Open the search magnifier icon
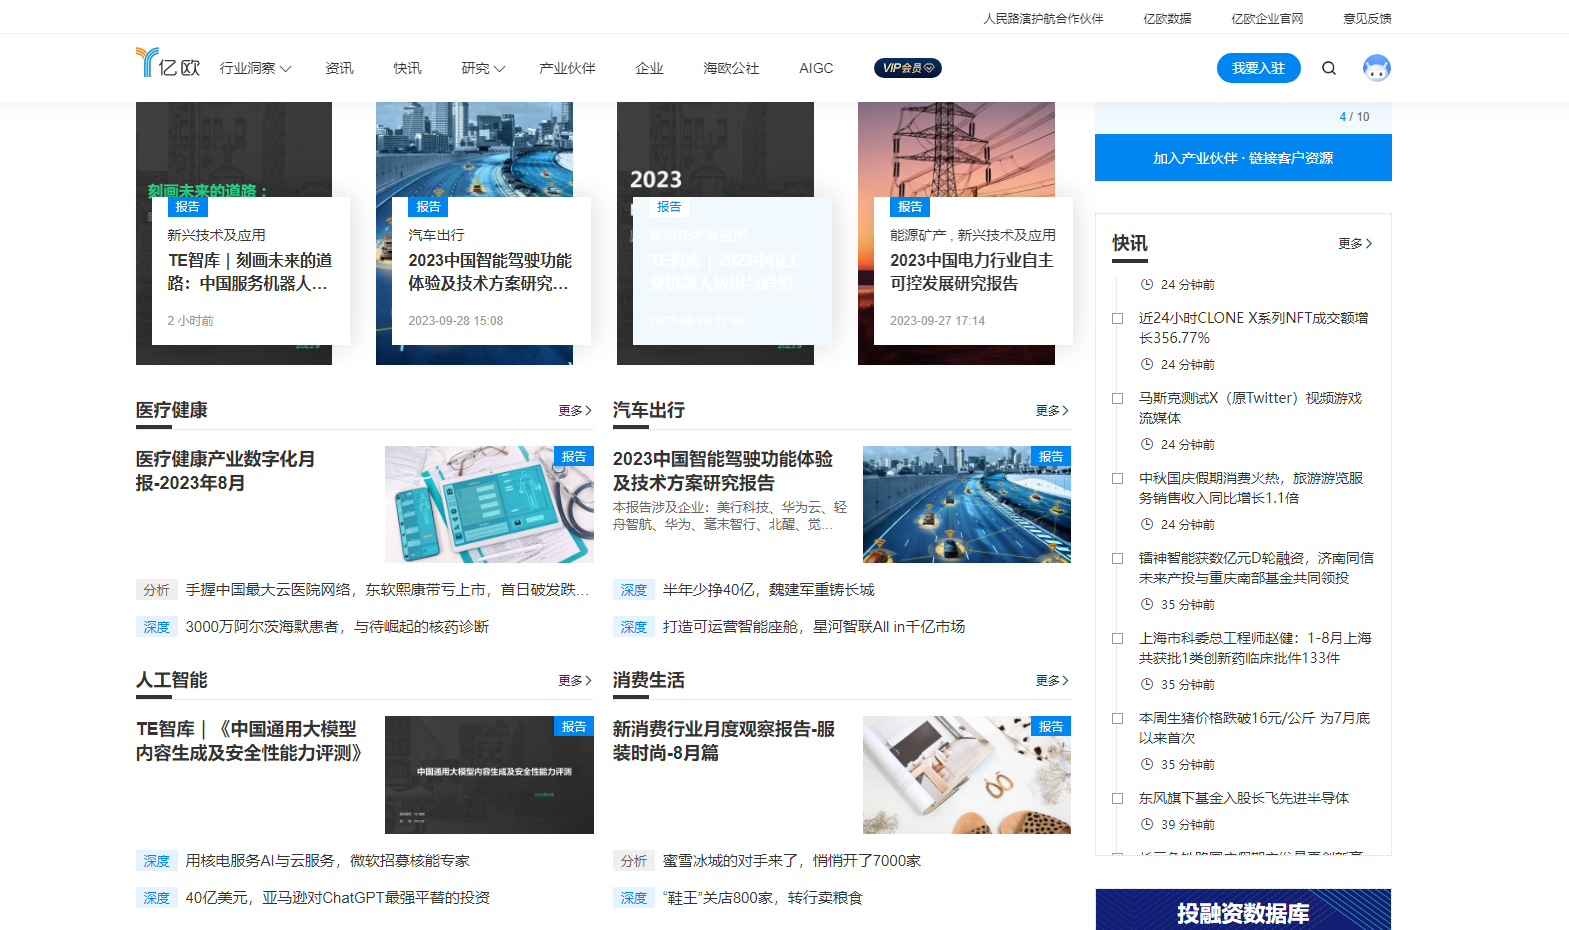 pyautogui.click(x=1329, y=68)
